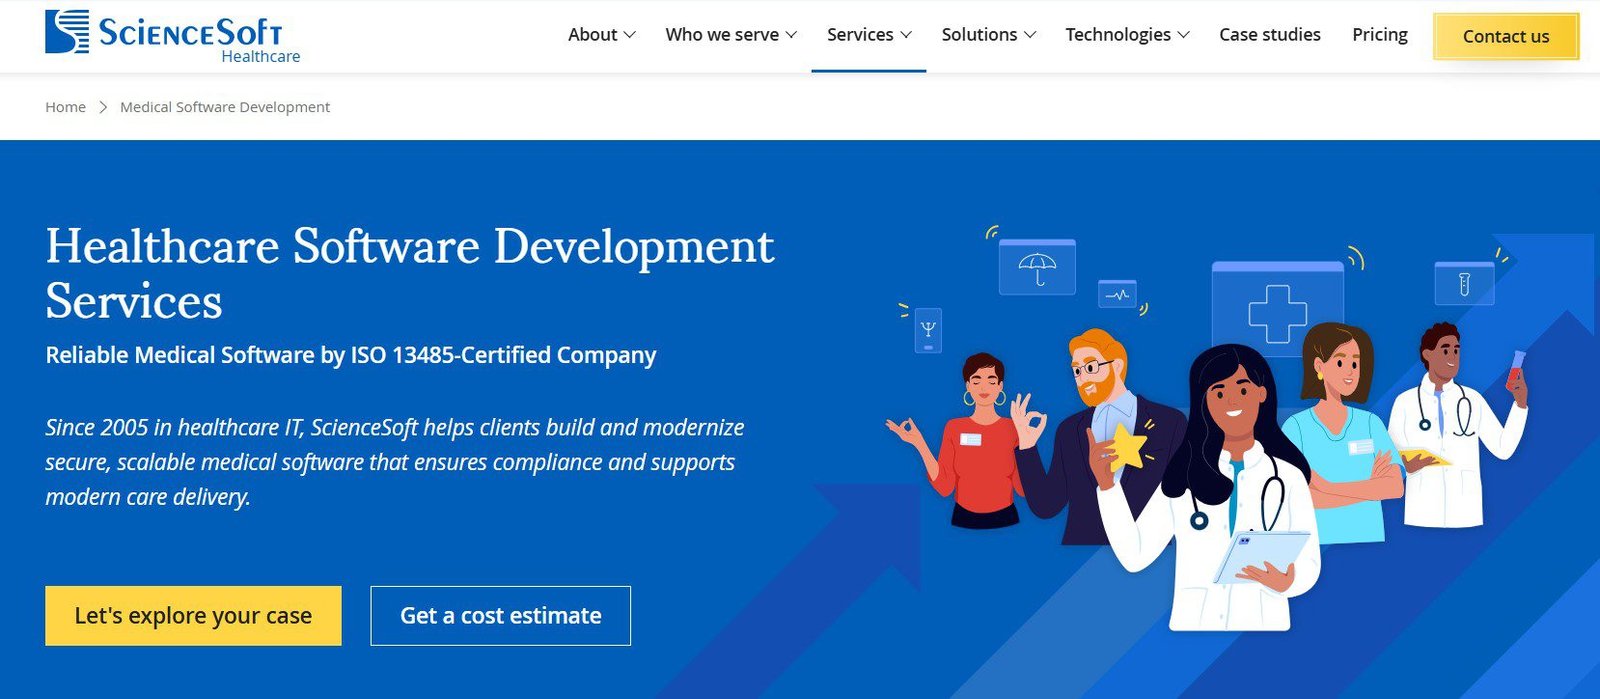The height and width of the screenshot is (699, 1600).
Task: Click Medical Software Development breadcrumb
Action: 225,107
